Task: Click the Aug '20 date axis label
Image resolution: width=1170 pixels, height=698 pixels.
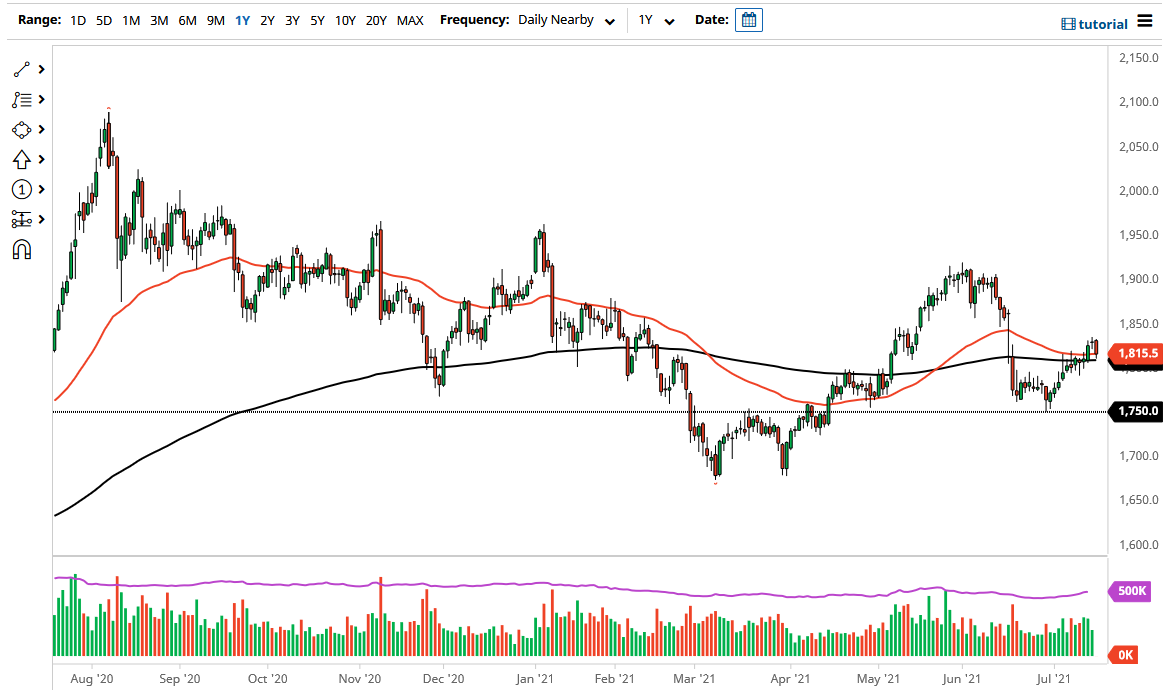Action: 92,679
